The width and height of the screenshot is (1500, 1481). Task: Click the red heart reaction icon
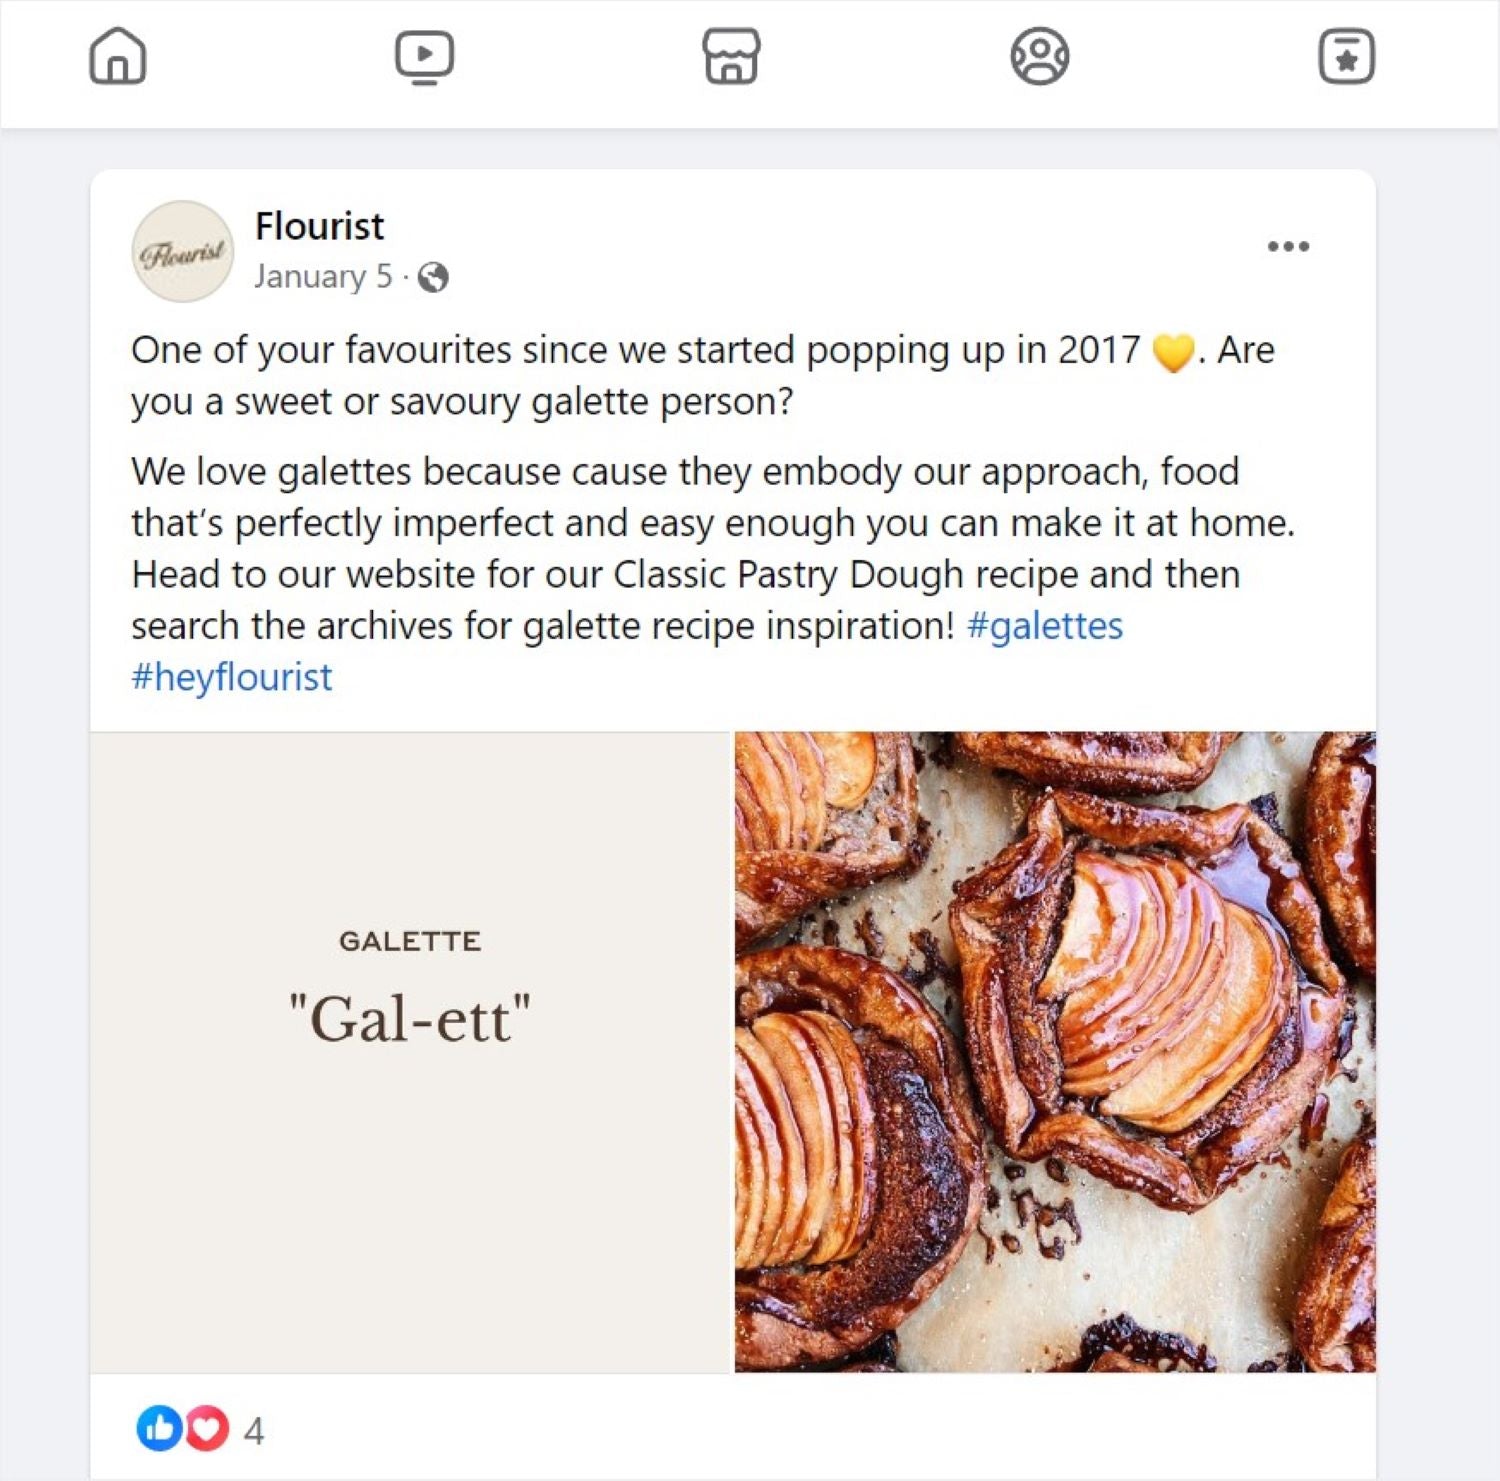point(208,1428)
